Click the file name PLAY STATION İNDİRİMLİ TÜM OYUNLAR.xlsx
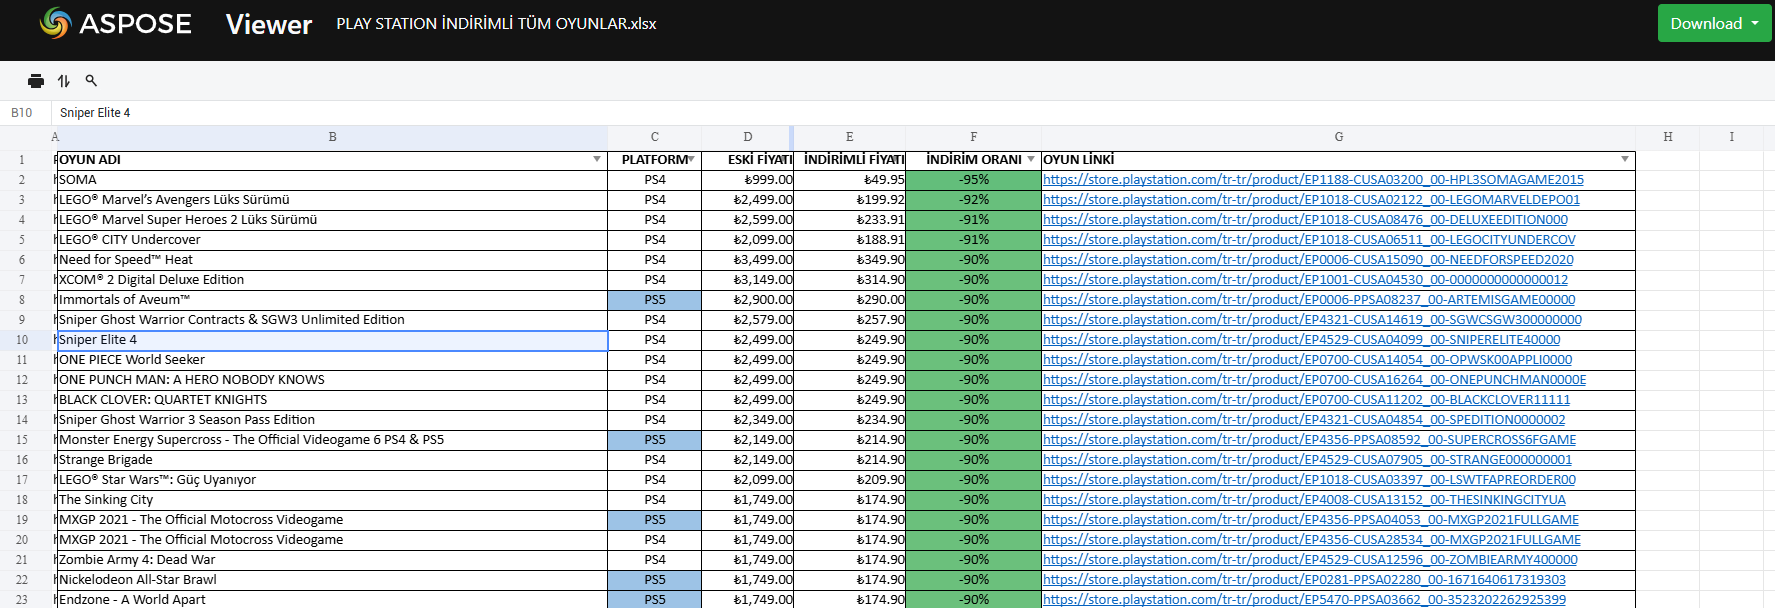The width and height of the screenshot is (1775, 608). [496, 23]
